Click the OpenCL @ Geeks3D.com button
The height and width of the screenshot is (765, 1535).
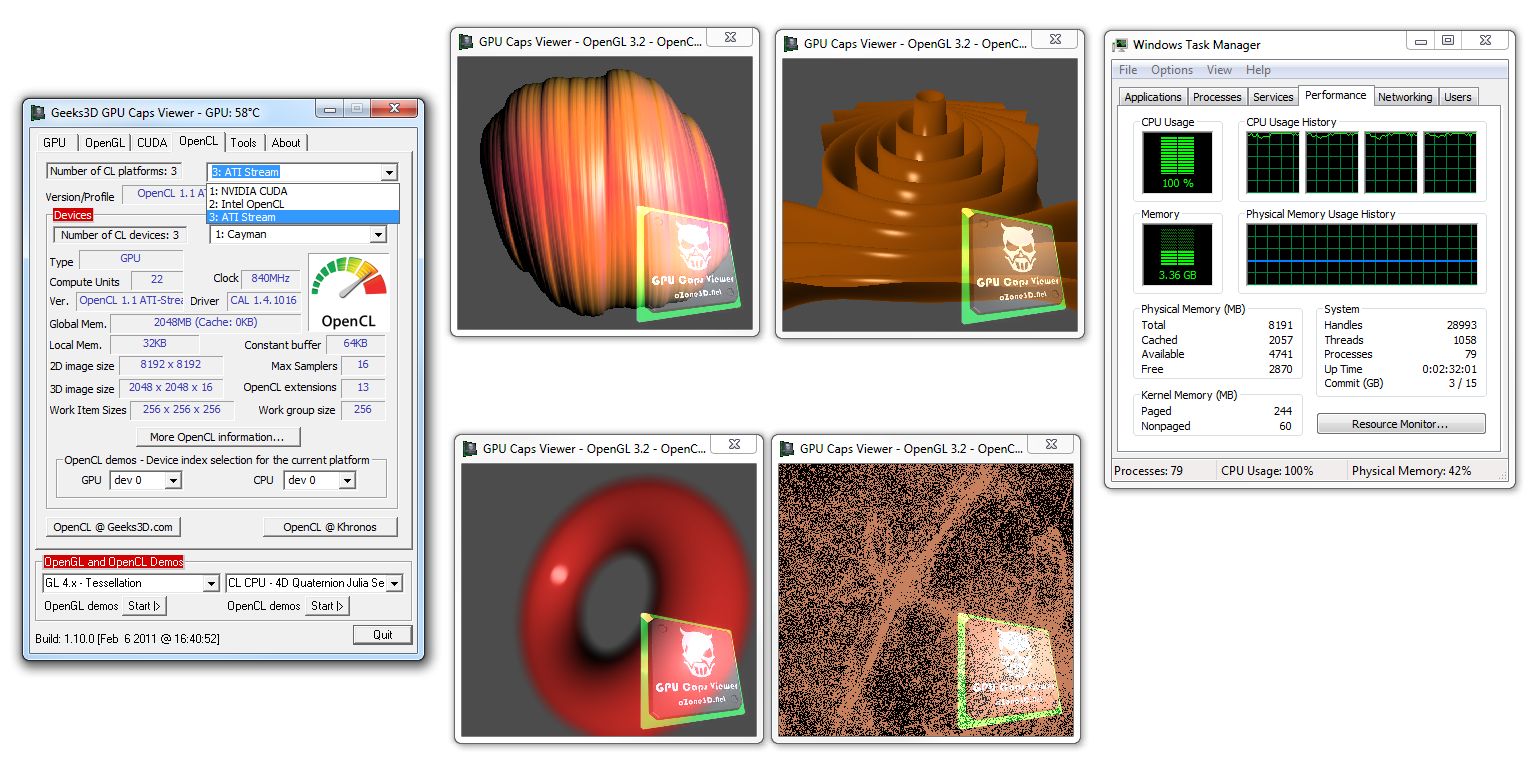click(x=113, y=527)
